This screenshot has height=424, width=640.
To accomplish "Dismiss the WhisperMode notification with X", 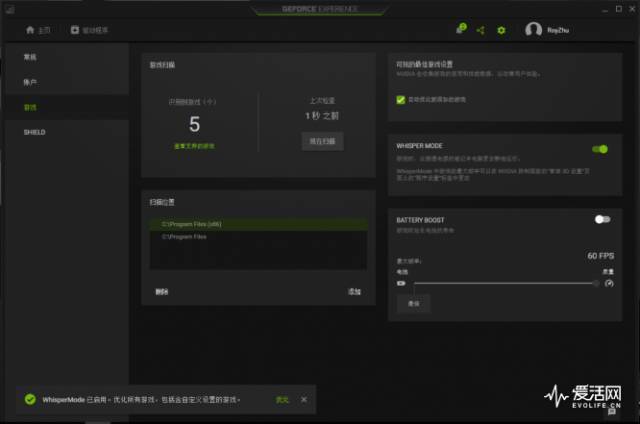I will 304,399.
